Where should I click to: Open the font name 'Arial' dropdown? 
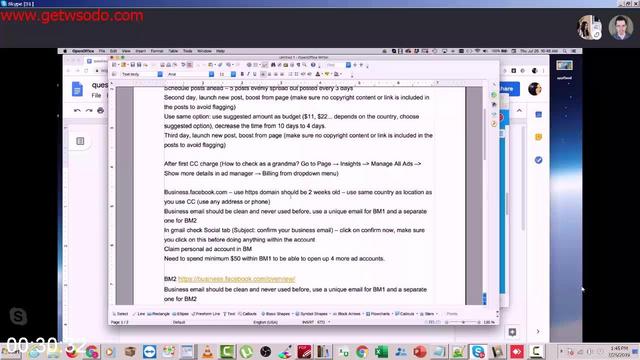pos(211,74)
